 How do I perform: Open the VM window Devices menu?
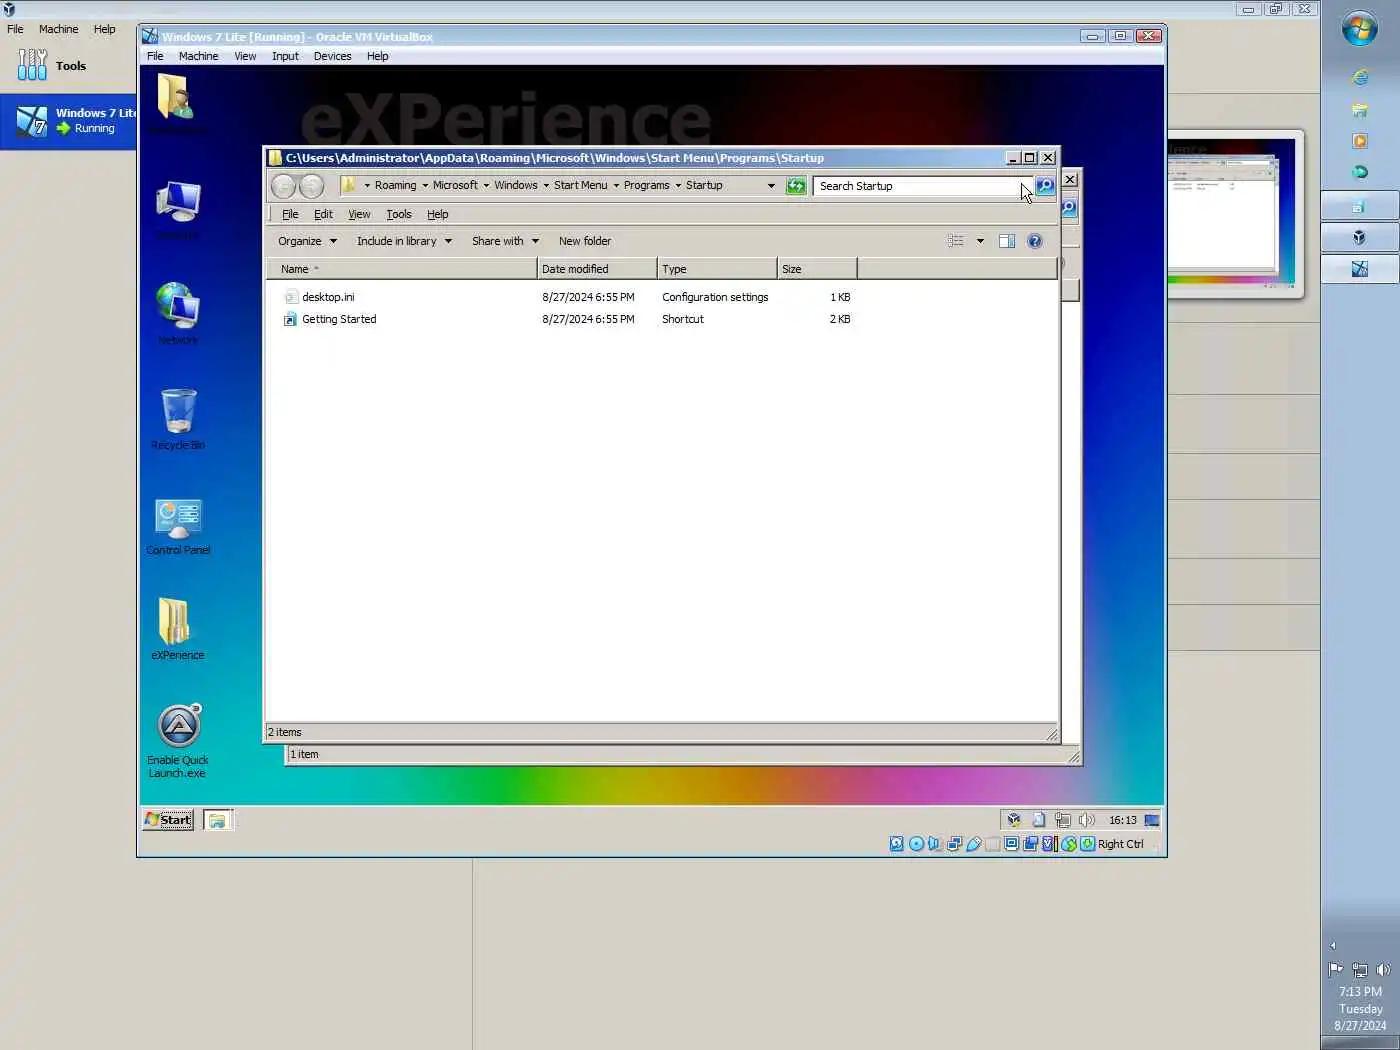coord(332,56)
